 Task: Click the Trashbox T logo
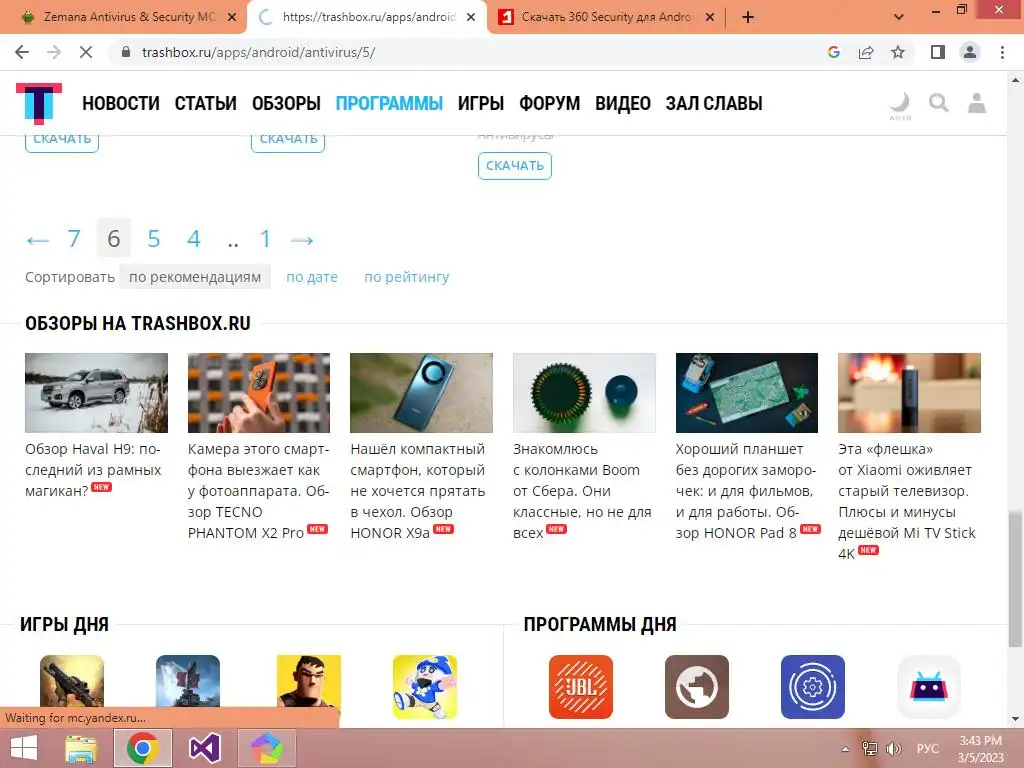[x=39, y=103]
